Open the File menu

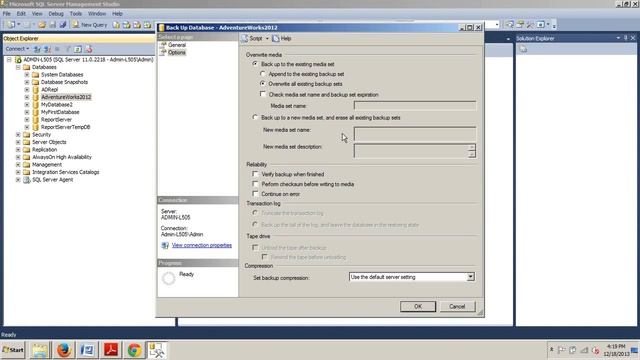tap(7, 13)
